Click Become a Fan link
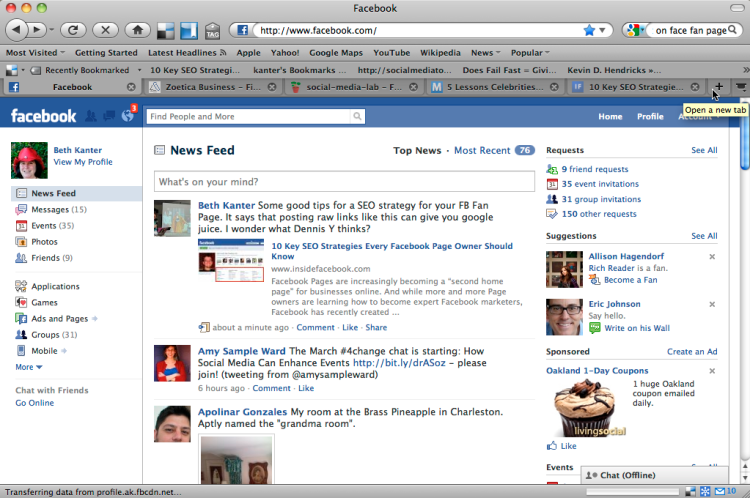This screenshot has height=498, width=750. pos(630,280)
